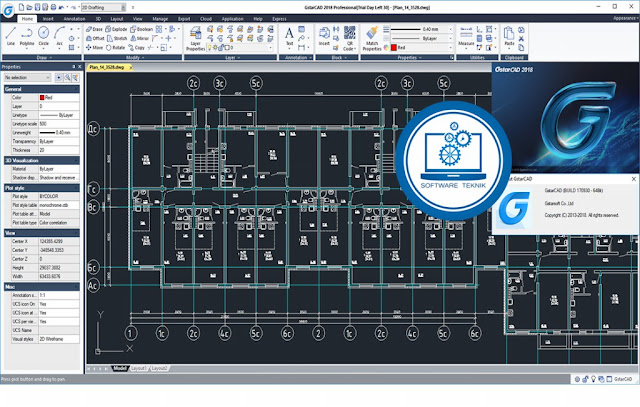Click the Color Red value in General
The height and width of the screenshot is (407, 640).
coord(59,98)
